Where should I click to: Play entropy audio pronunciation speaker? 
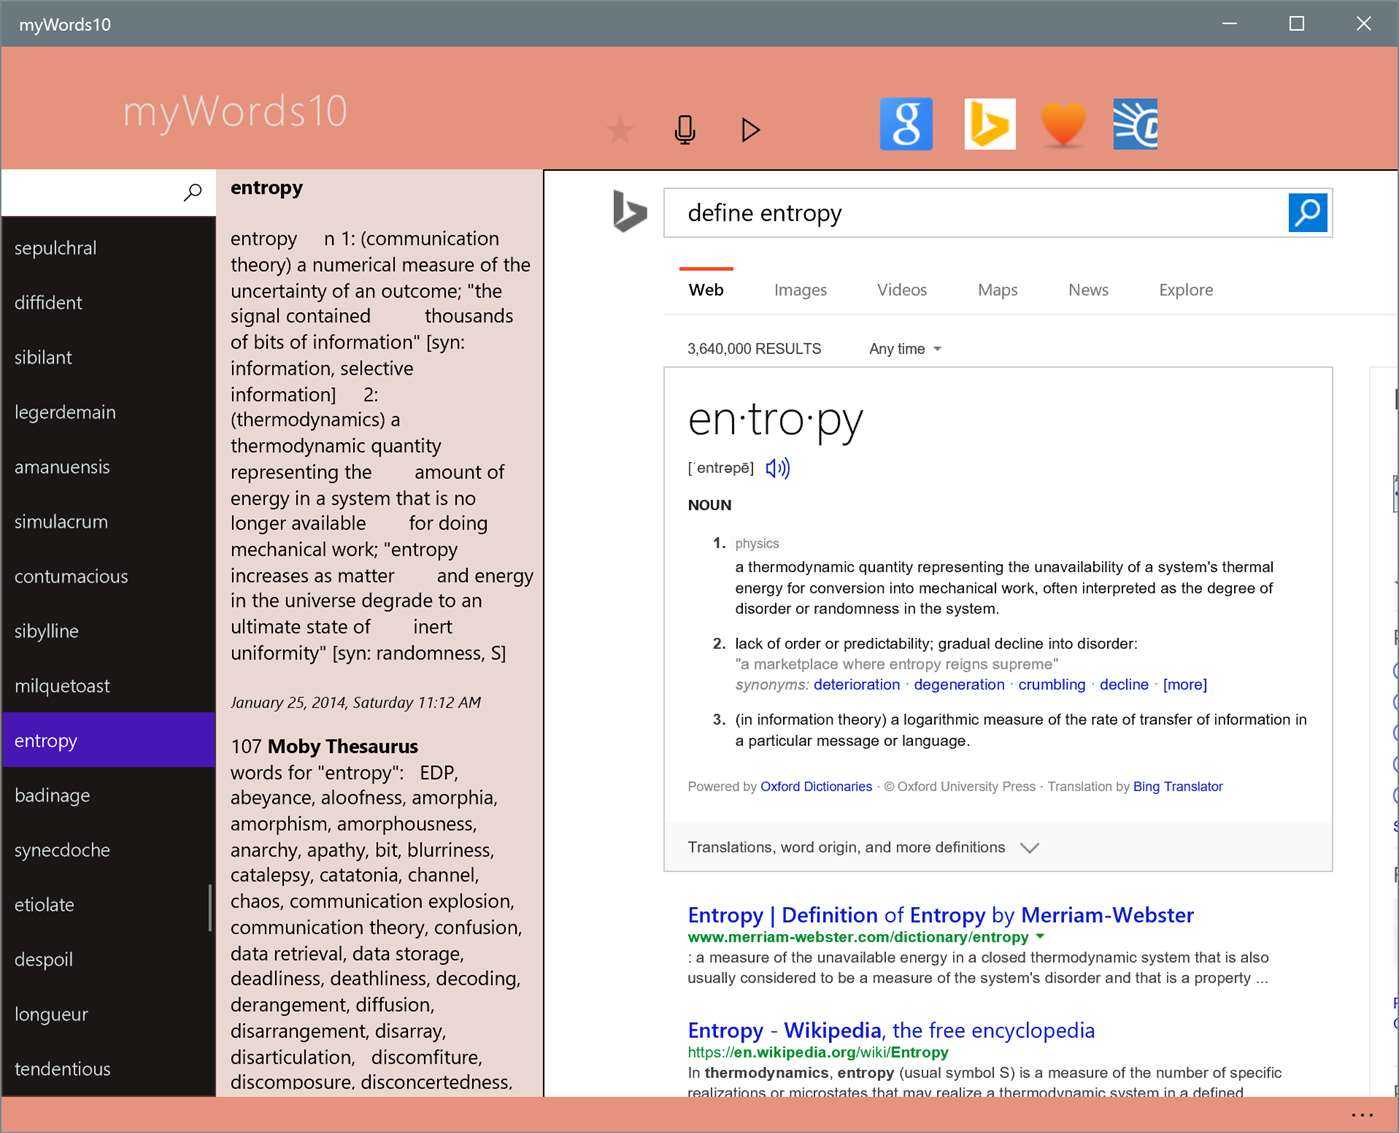click(x=777, y=468)
